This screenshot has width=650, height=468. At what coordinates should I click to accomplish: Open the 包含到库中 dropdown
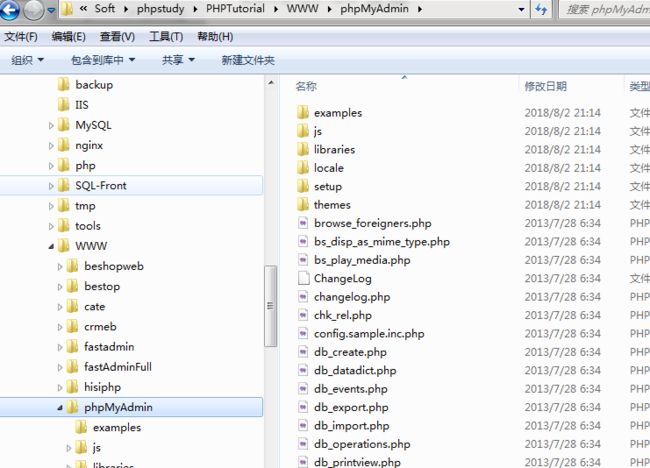103,60
